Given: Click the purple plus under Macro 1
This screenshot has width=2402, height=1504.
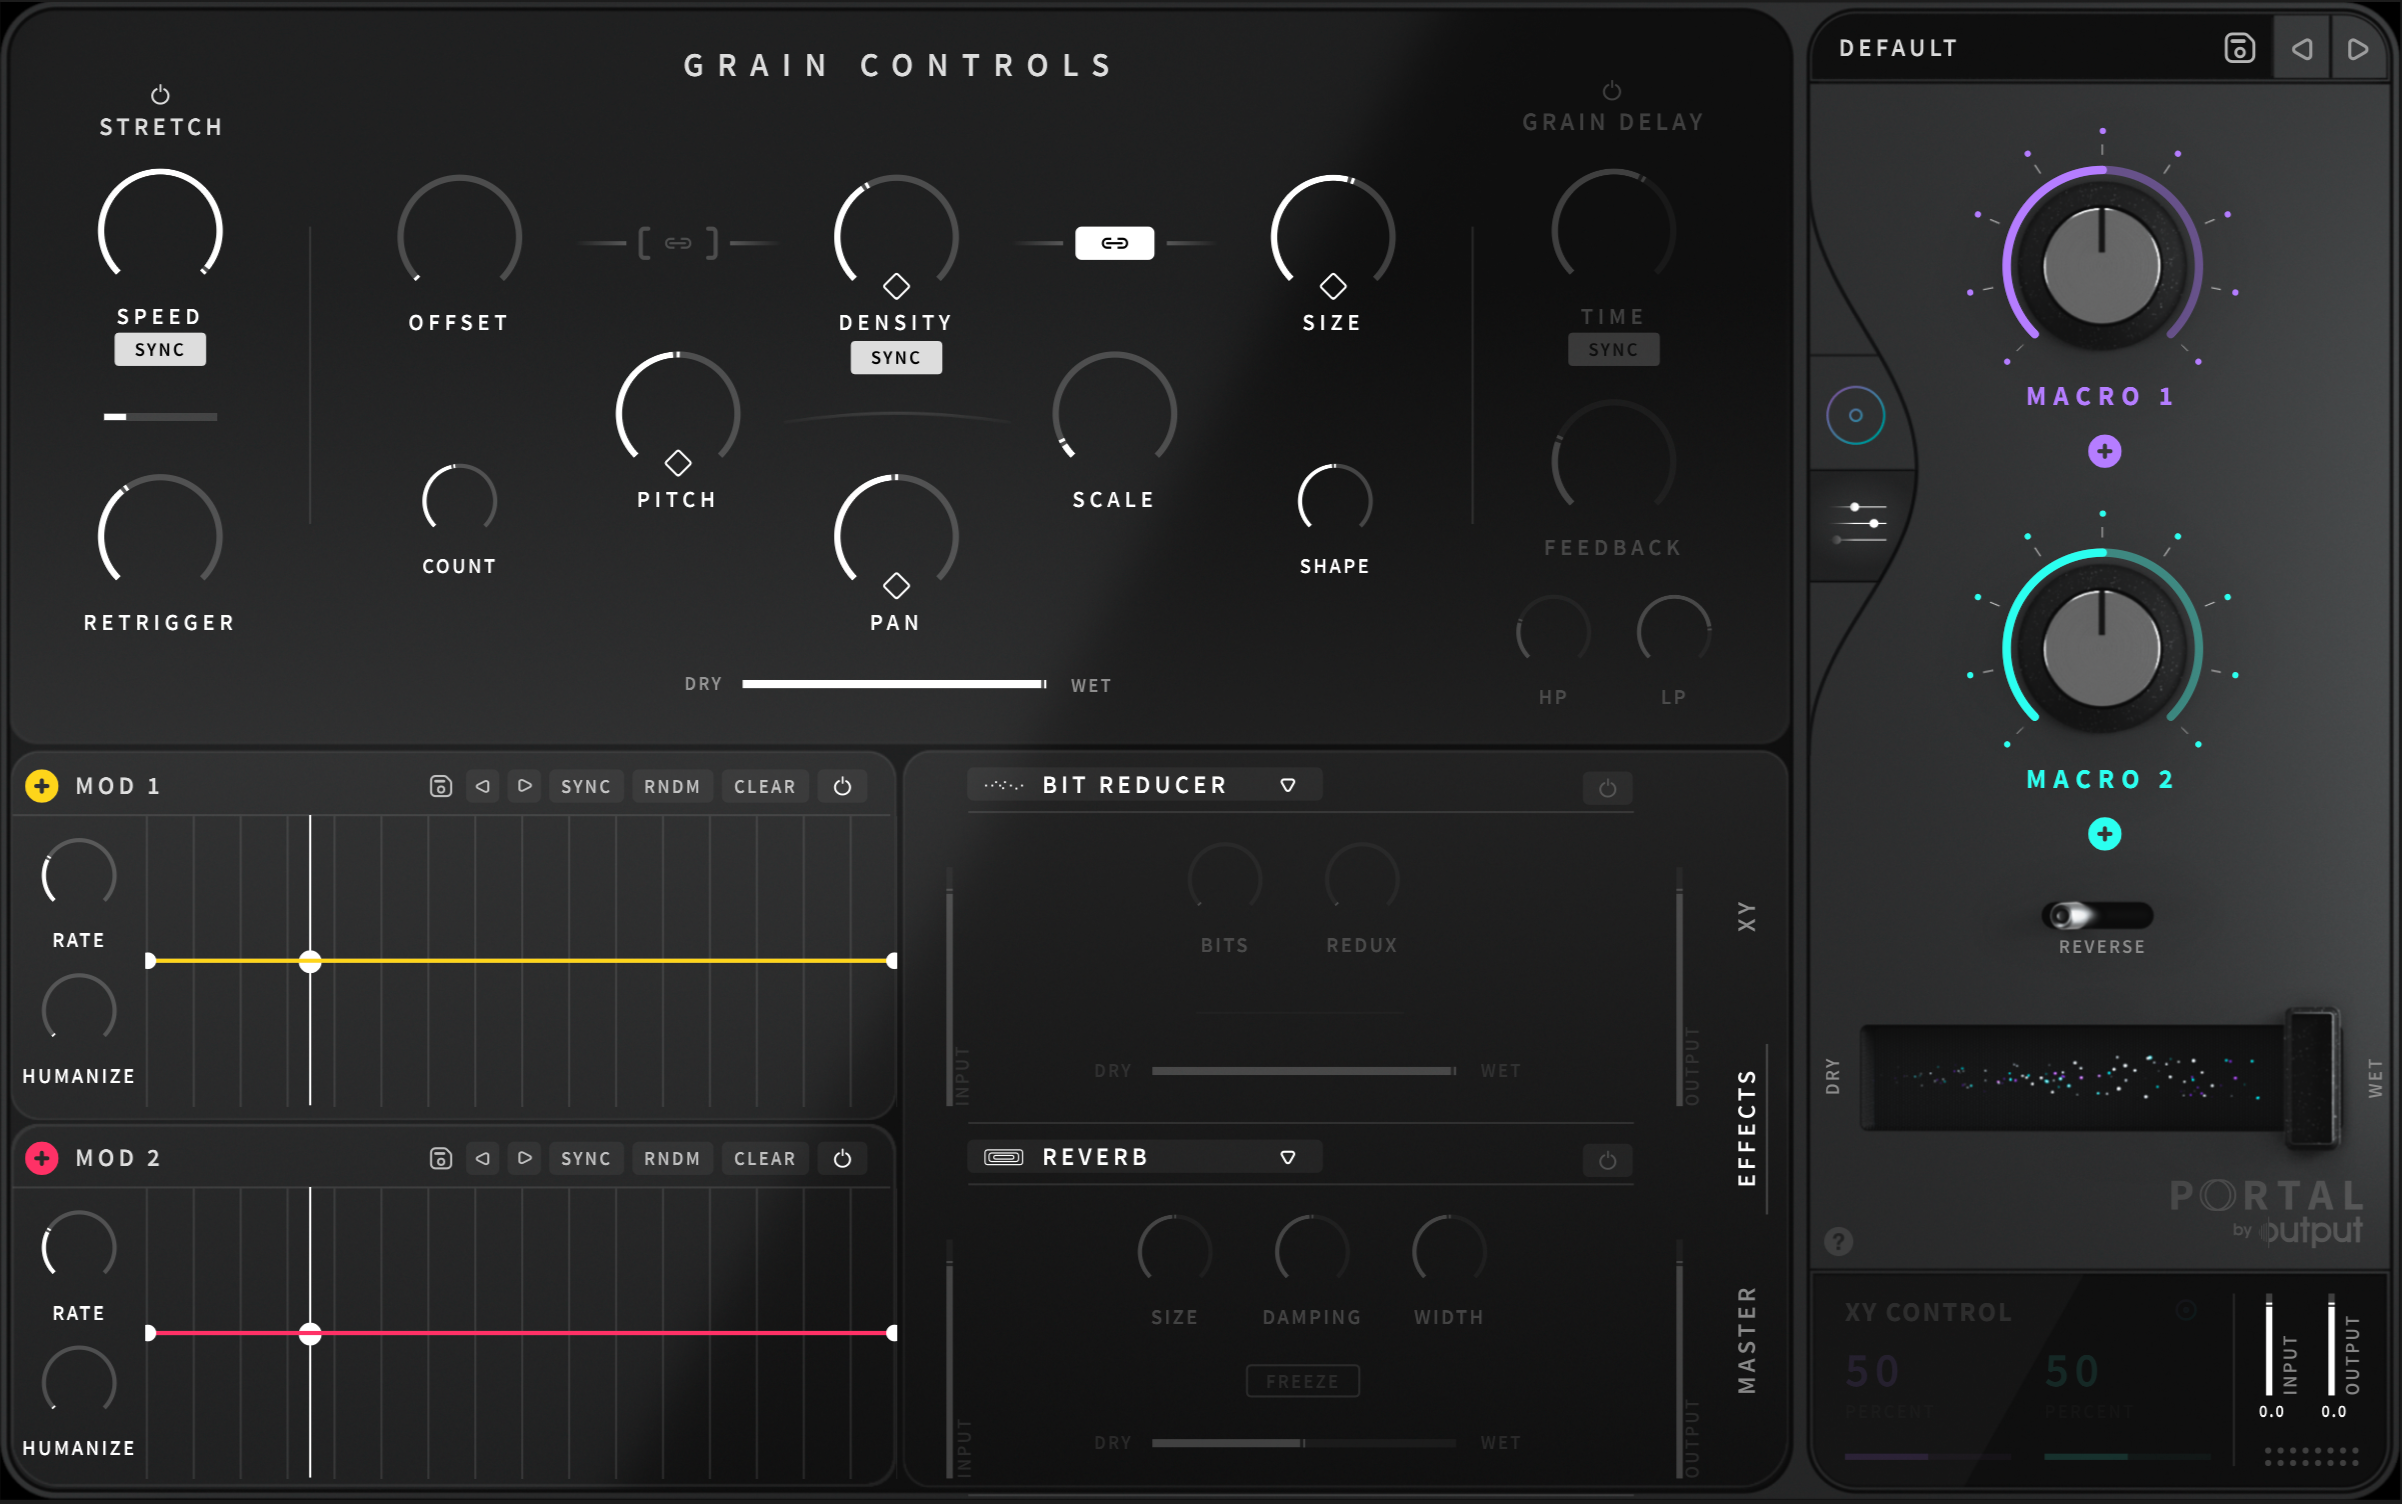Looking at the screenshot, I should coord(2104,451).
